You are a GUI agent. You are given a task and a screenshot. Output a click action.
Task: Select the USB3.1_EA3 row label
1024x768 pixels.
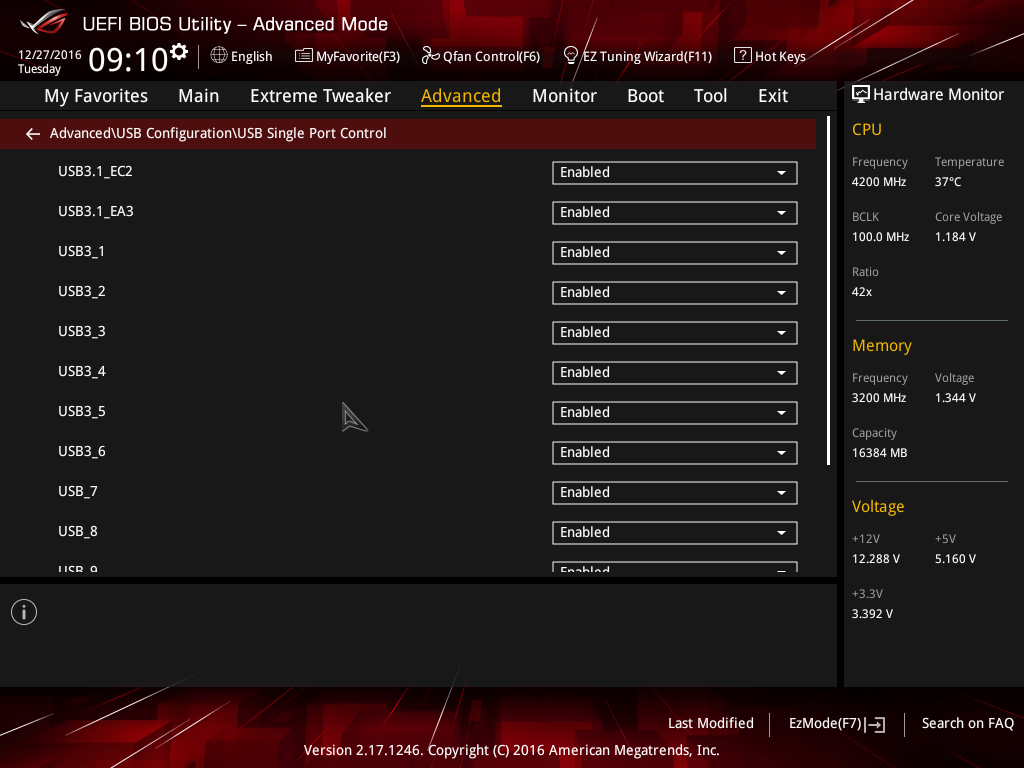(95, 212)
